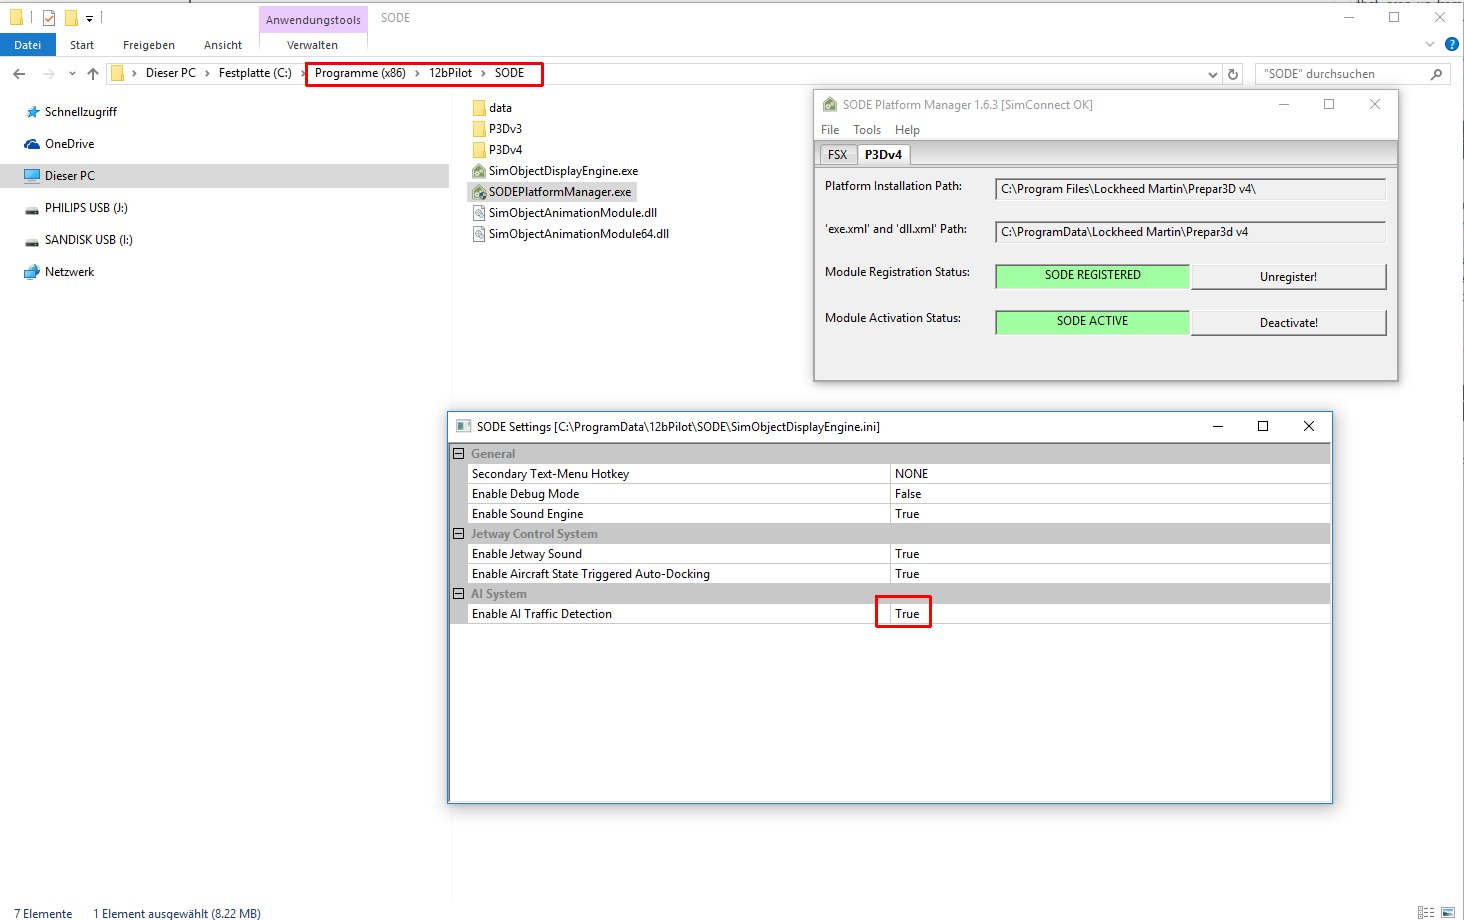Go forward in Explorer history

coord(48,74)
